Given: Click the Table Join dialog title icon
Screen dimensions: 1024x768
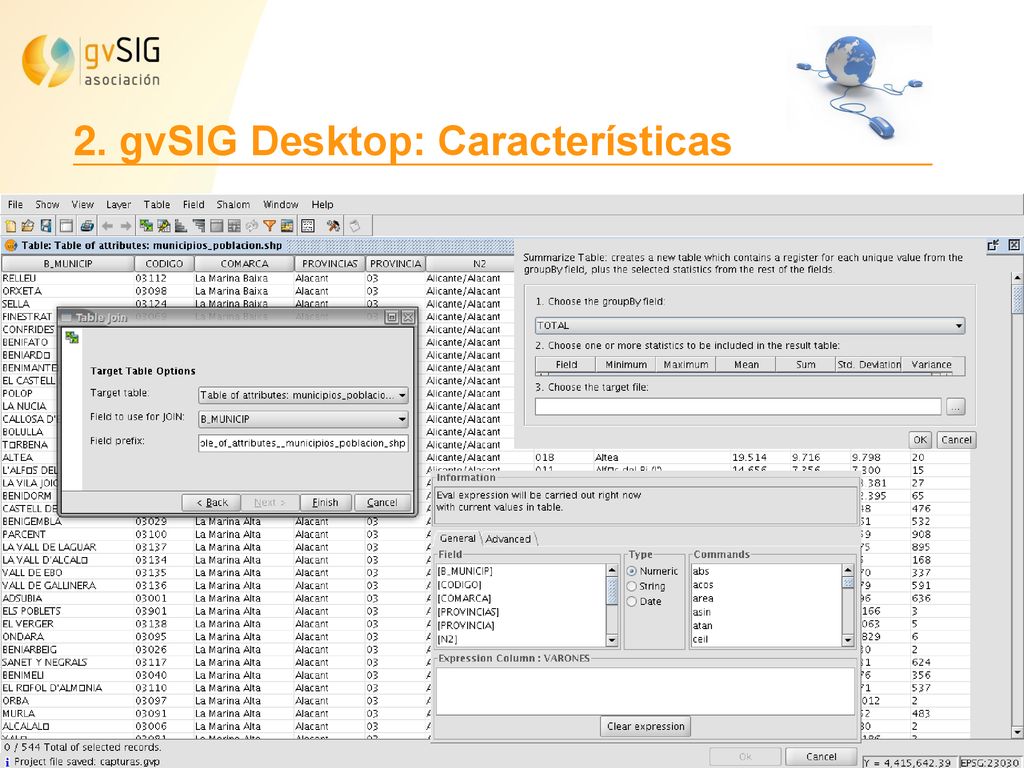Looking at the screenshot, I should pyautogui.click(x=66, y=317).
